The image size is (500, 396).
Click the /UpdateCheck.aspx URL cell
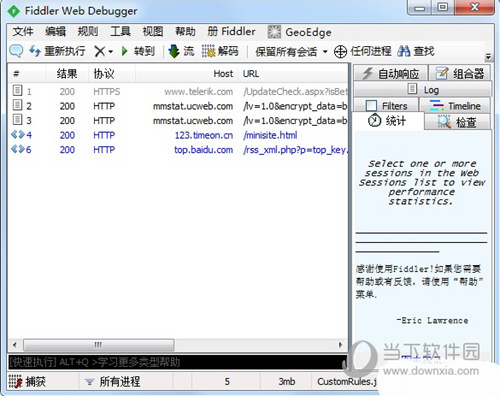pos(295,91)
